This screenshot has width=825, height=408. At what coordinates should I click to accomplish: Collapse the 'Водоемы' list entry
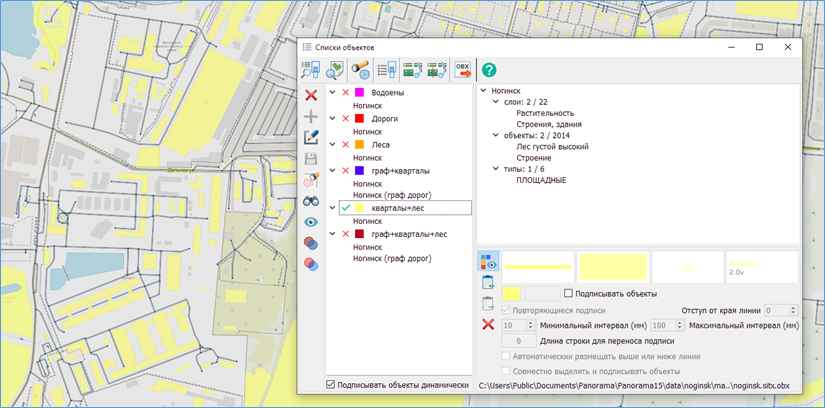click(333, 92)
